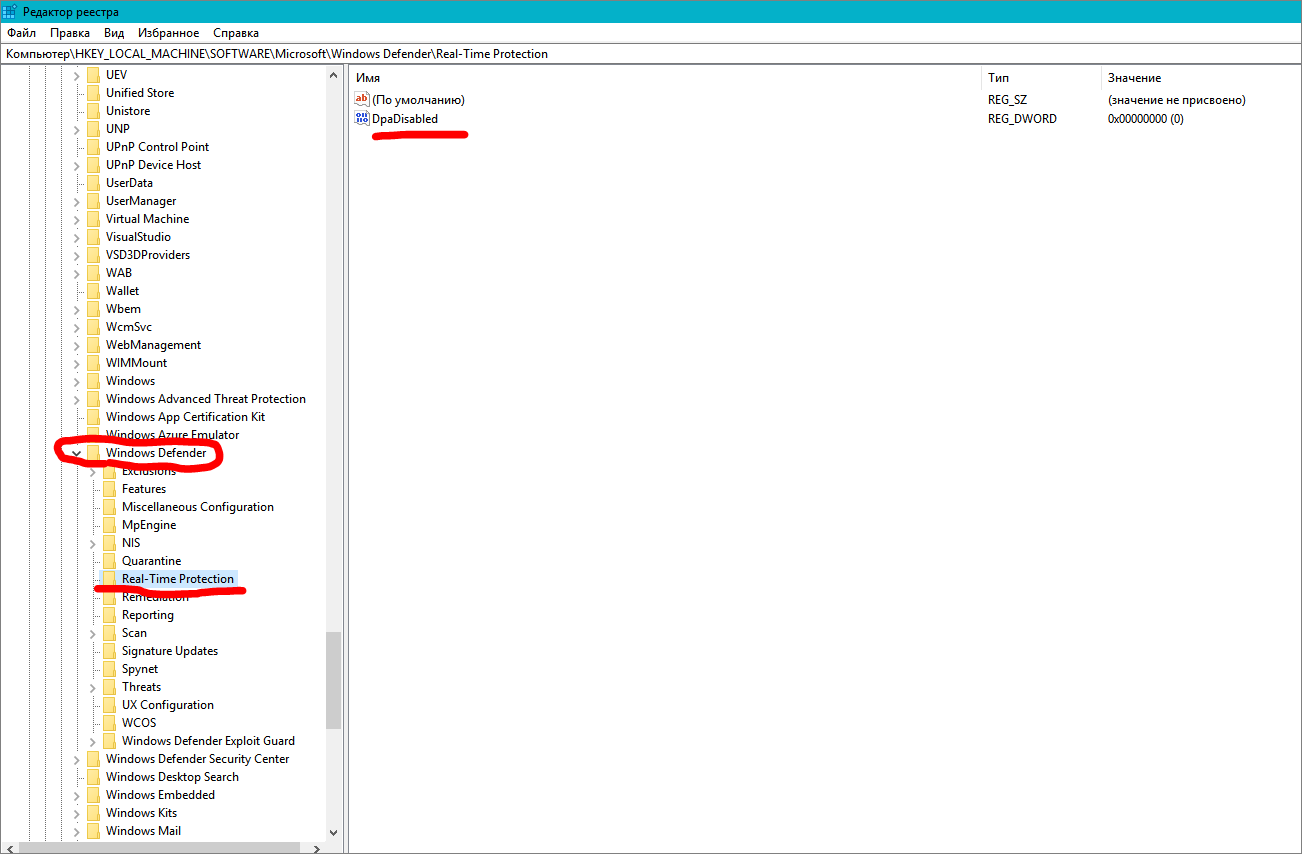This screenshot has width=1302, height=854.
Task: Click the Features folder icon
Action: click(109, 489)
